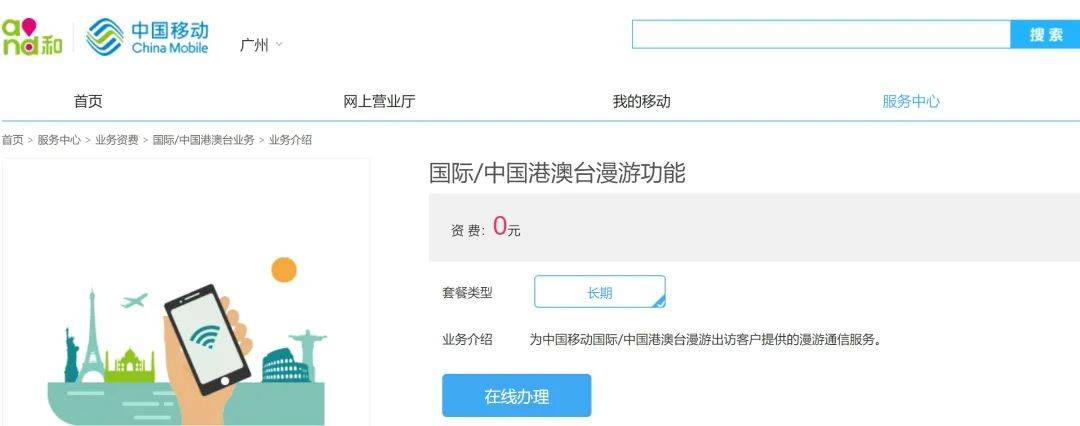The width and height of the screenshot is (1080, 426).
Task: Open 国际/中国港澳台业务 breadcrumb link
Action: (x=203, y=140)
